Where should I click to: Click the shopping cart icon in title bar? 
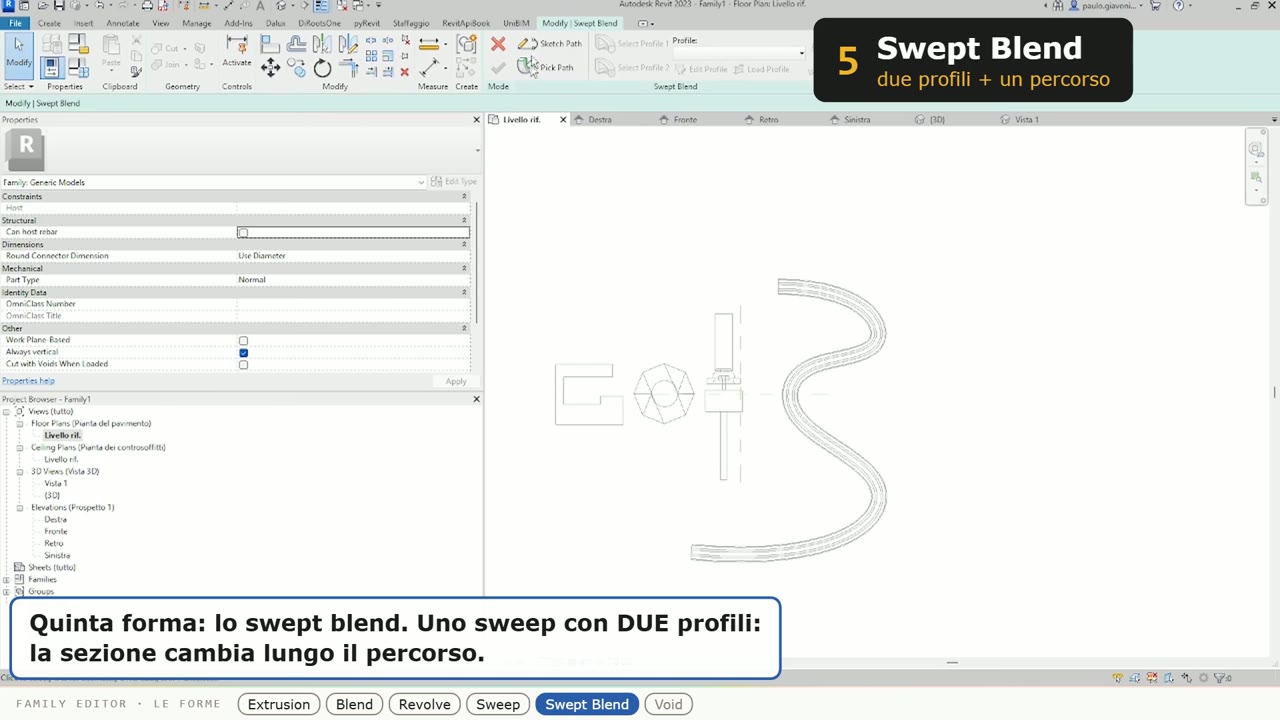[1156, 6]
